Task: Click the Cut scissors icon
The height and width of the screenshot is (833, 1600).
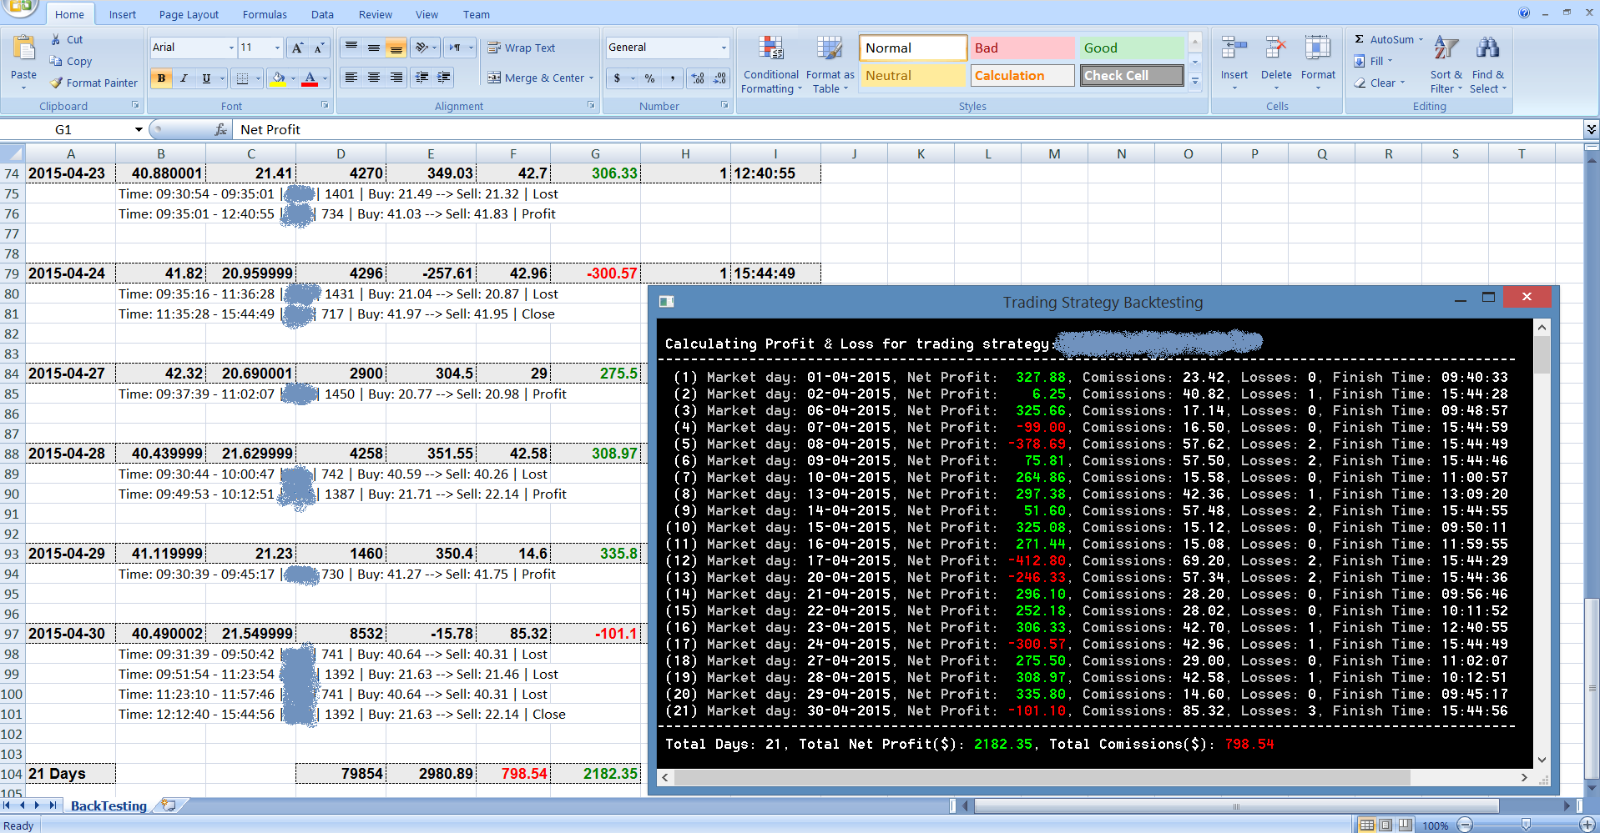Action: 56,40
